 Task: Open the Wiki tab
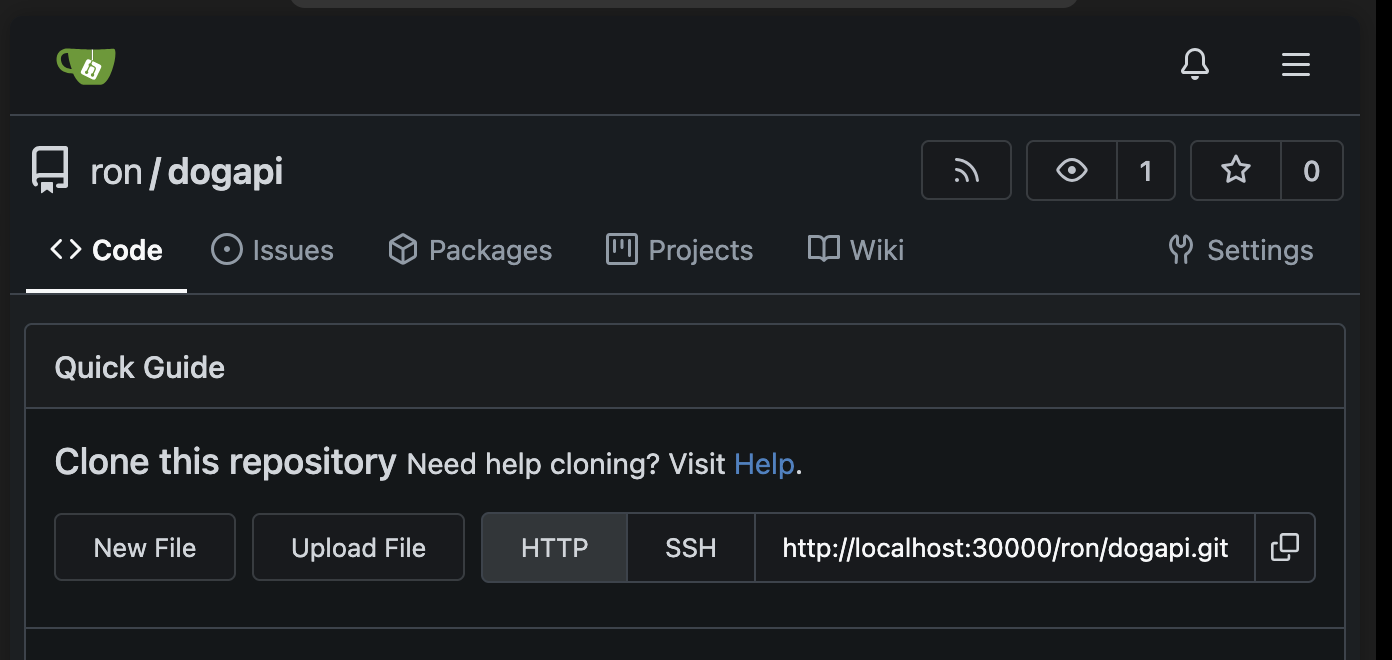(856, 250)
